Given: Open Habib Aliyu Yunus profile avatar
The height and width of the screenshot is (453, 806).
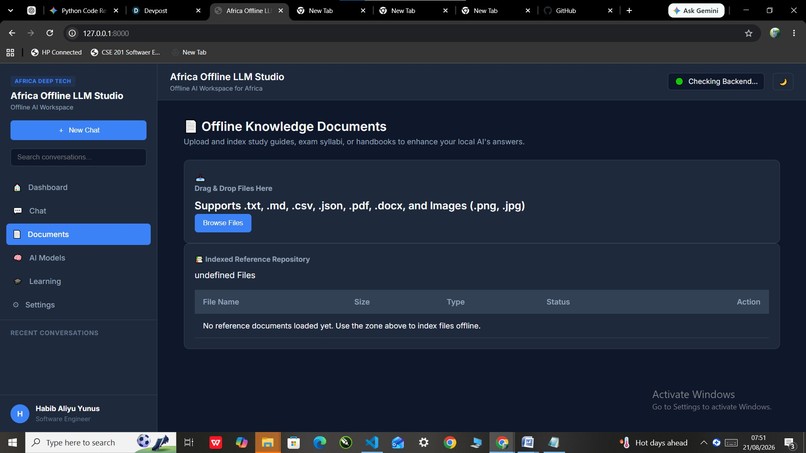Looking at the screenshot, I should click(20, 413).
